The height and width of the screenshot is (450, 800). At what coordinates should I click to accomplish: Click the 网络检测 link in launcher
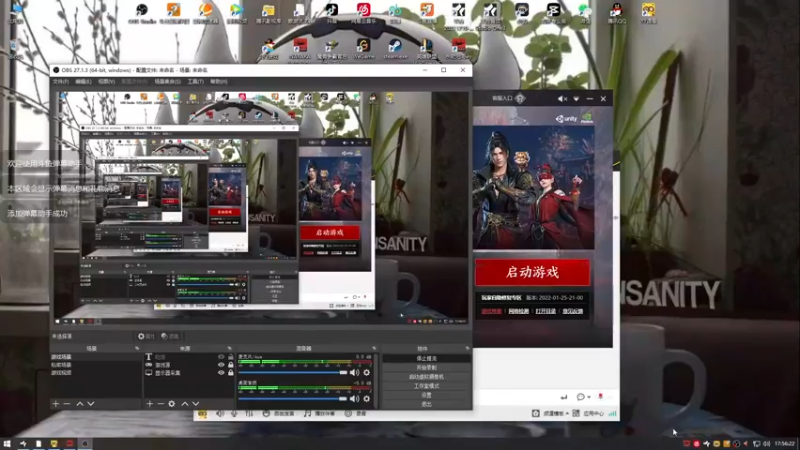[x=518, y=311]
